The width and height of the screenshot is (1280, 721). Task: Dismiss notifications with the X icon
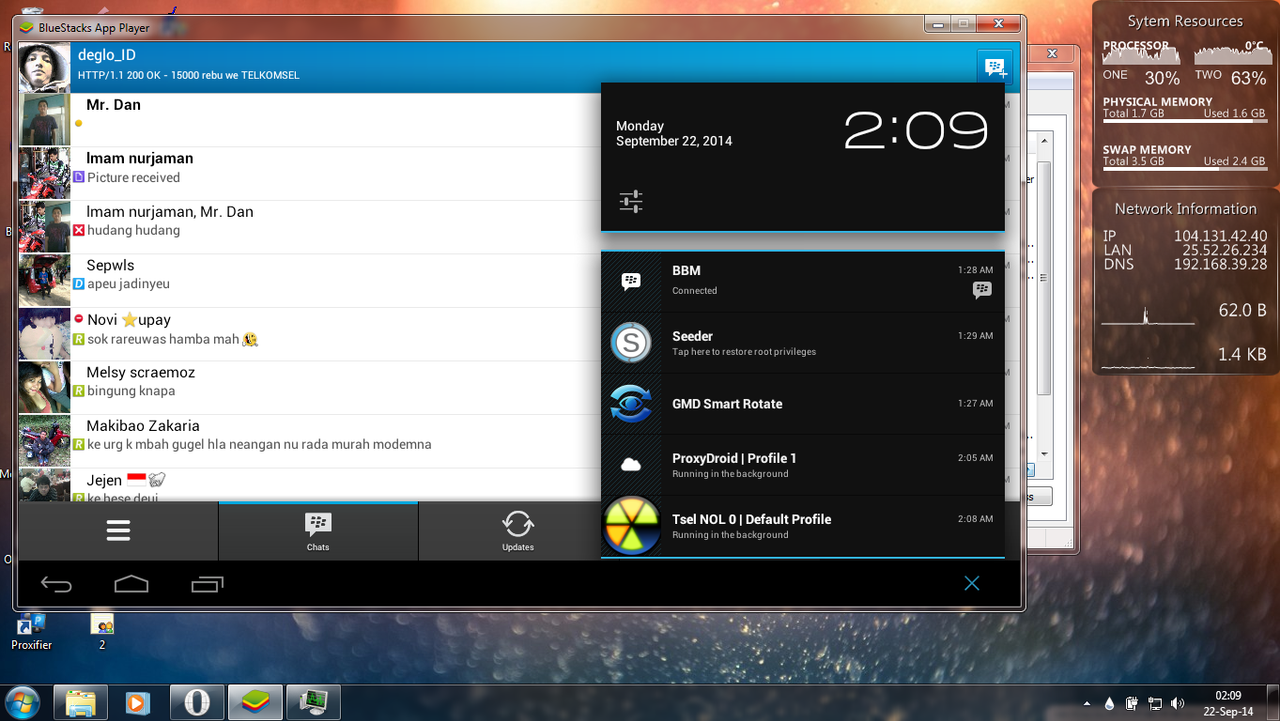pyautogui.click(x=972, y=583)
